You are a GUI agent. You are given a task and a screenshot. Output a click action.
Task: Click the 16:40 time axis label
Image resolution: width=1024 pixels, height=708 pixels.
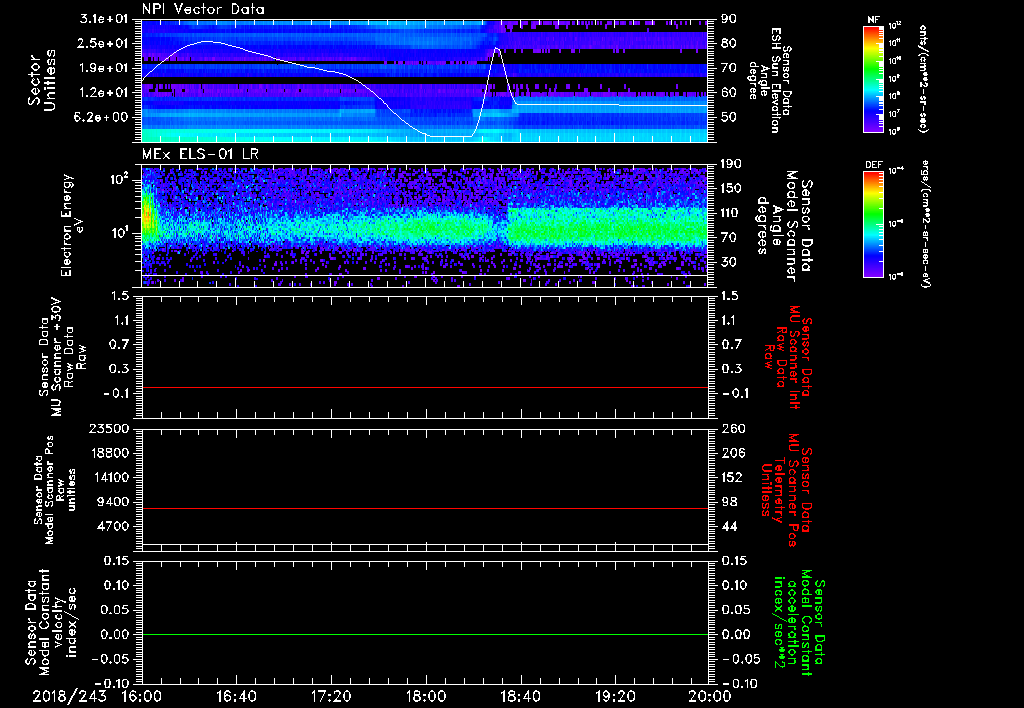pos(236,696)
